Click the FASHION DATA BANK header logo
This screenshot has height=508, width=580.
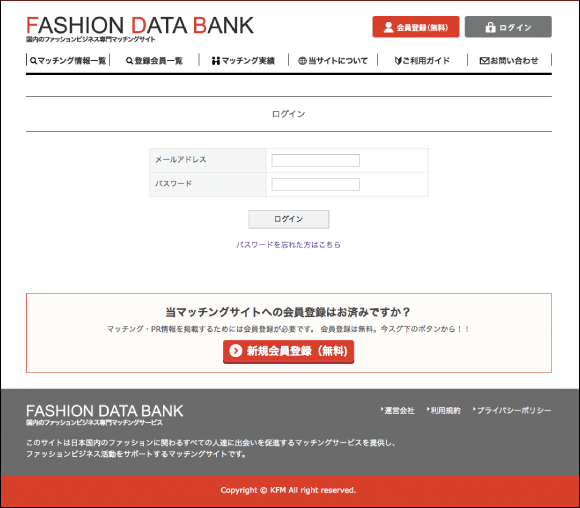[x=140, y=29]
